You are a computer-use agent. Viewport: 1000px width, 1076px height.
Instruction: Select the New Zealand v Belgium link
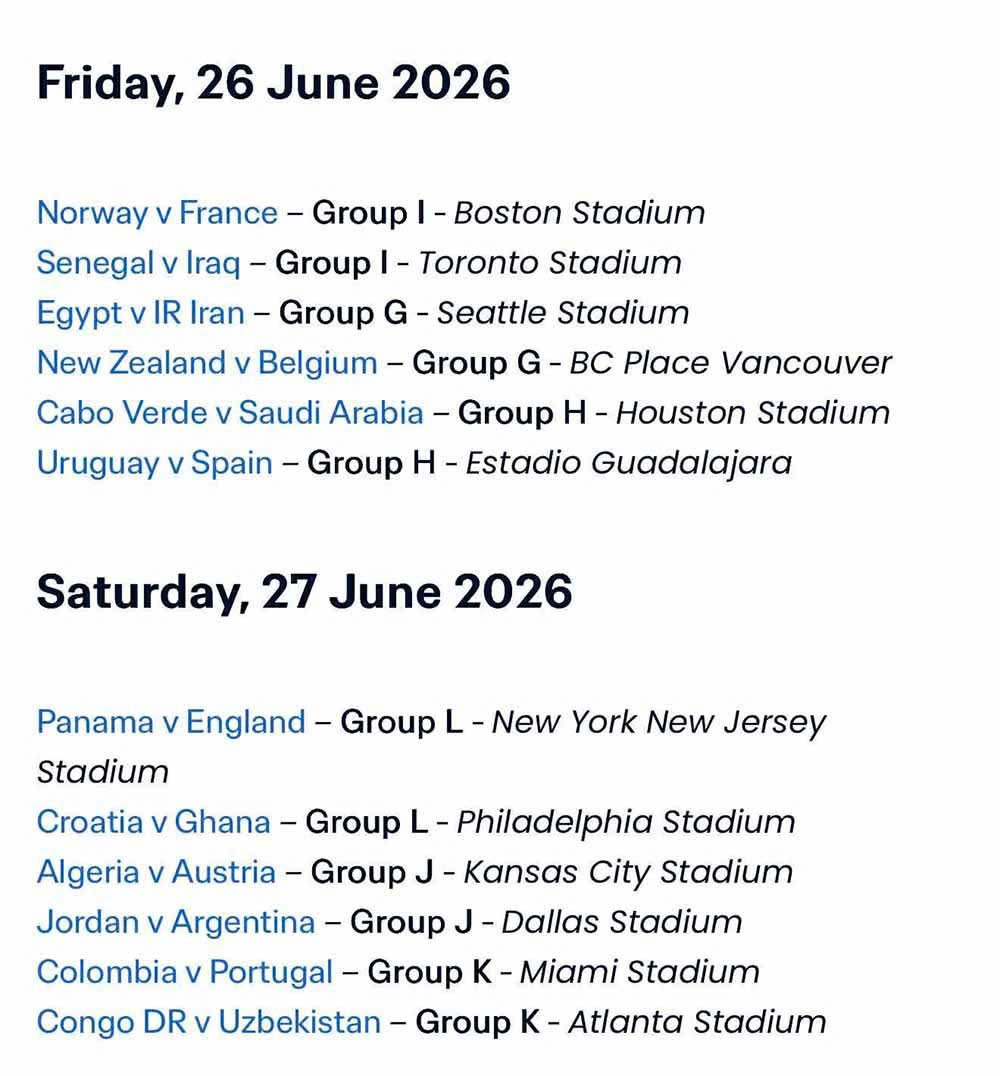click(x=207, y=363)
